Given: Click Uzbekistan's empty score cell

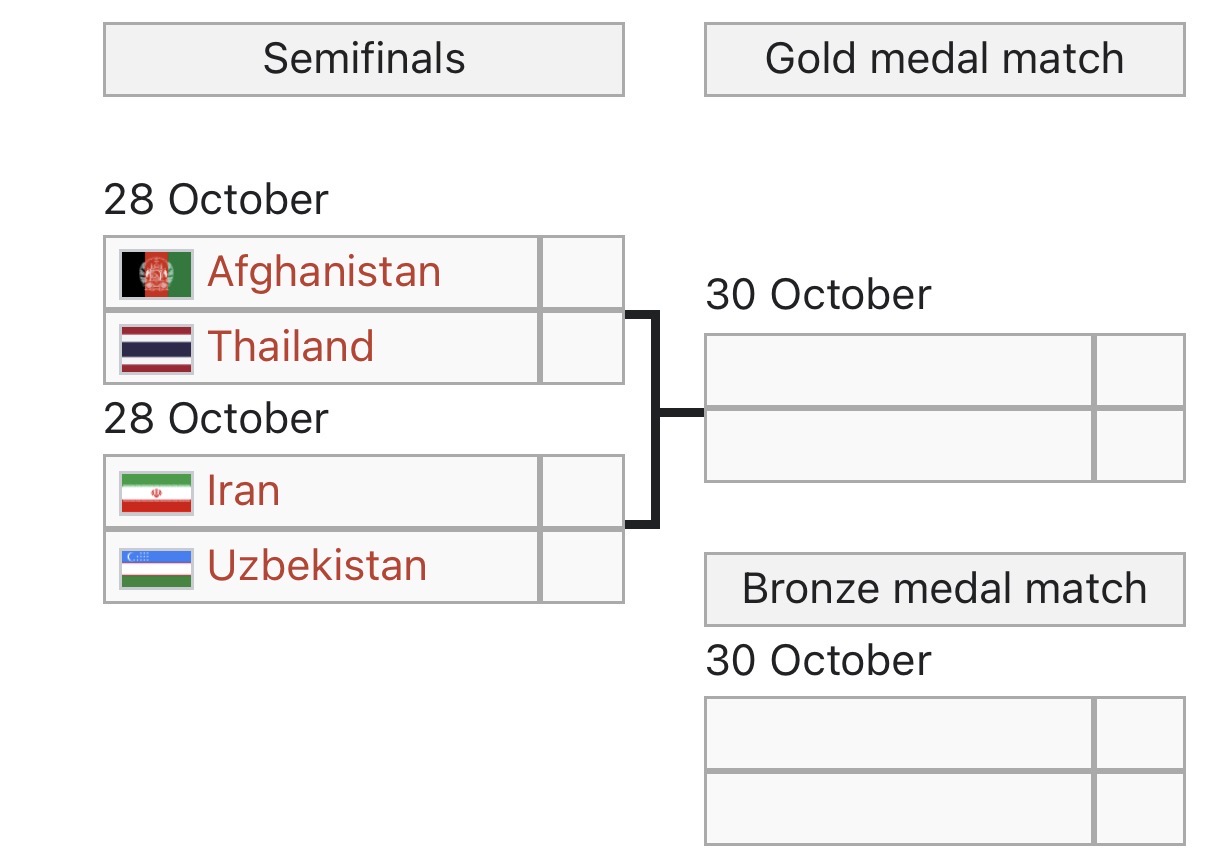Looking at the screenshot, I should 582,566.
